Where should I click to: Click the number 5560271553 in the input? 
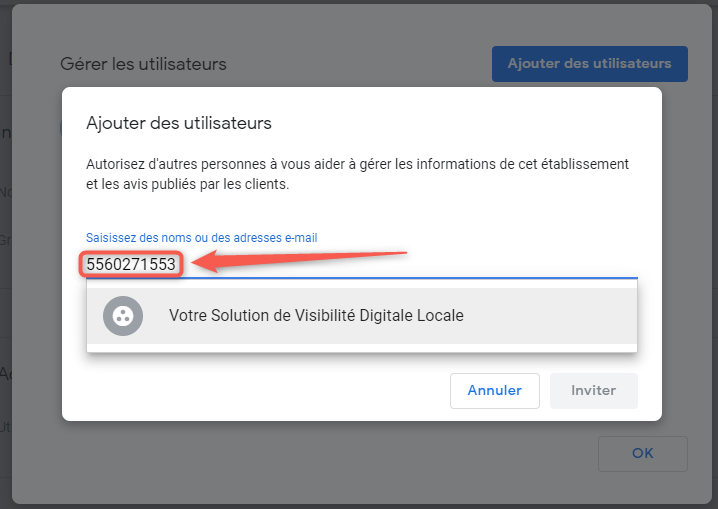[131, 265]
